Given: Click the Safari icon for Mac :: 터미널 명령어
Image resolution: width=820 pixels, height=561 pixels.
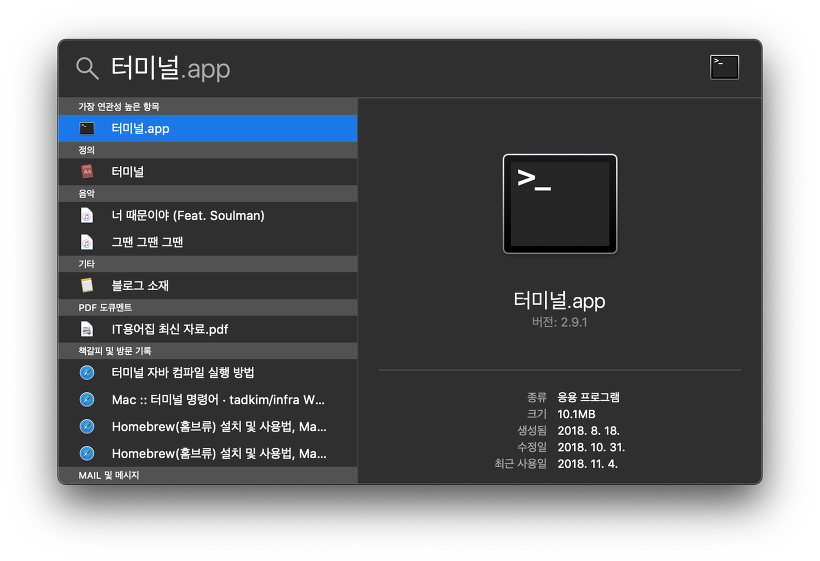Looking at the screenshot, I should click(x=87, y=399).
